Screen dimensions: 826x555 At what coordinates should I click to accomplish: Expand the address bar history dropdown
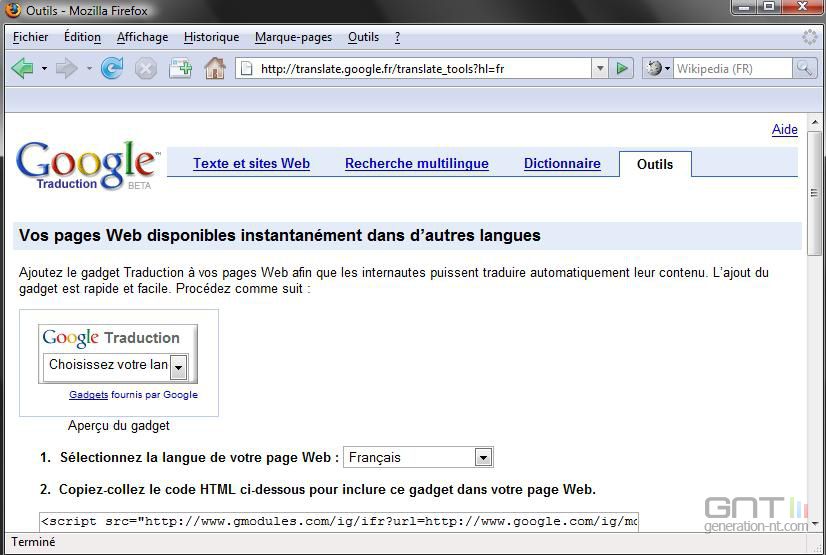point(599,68)
